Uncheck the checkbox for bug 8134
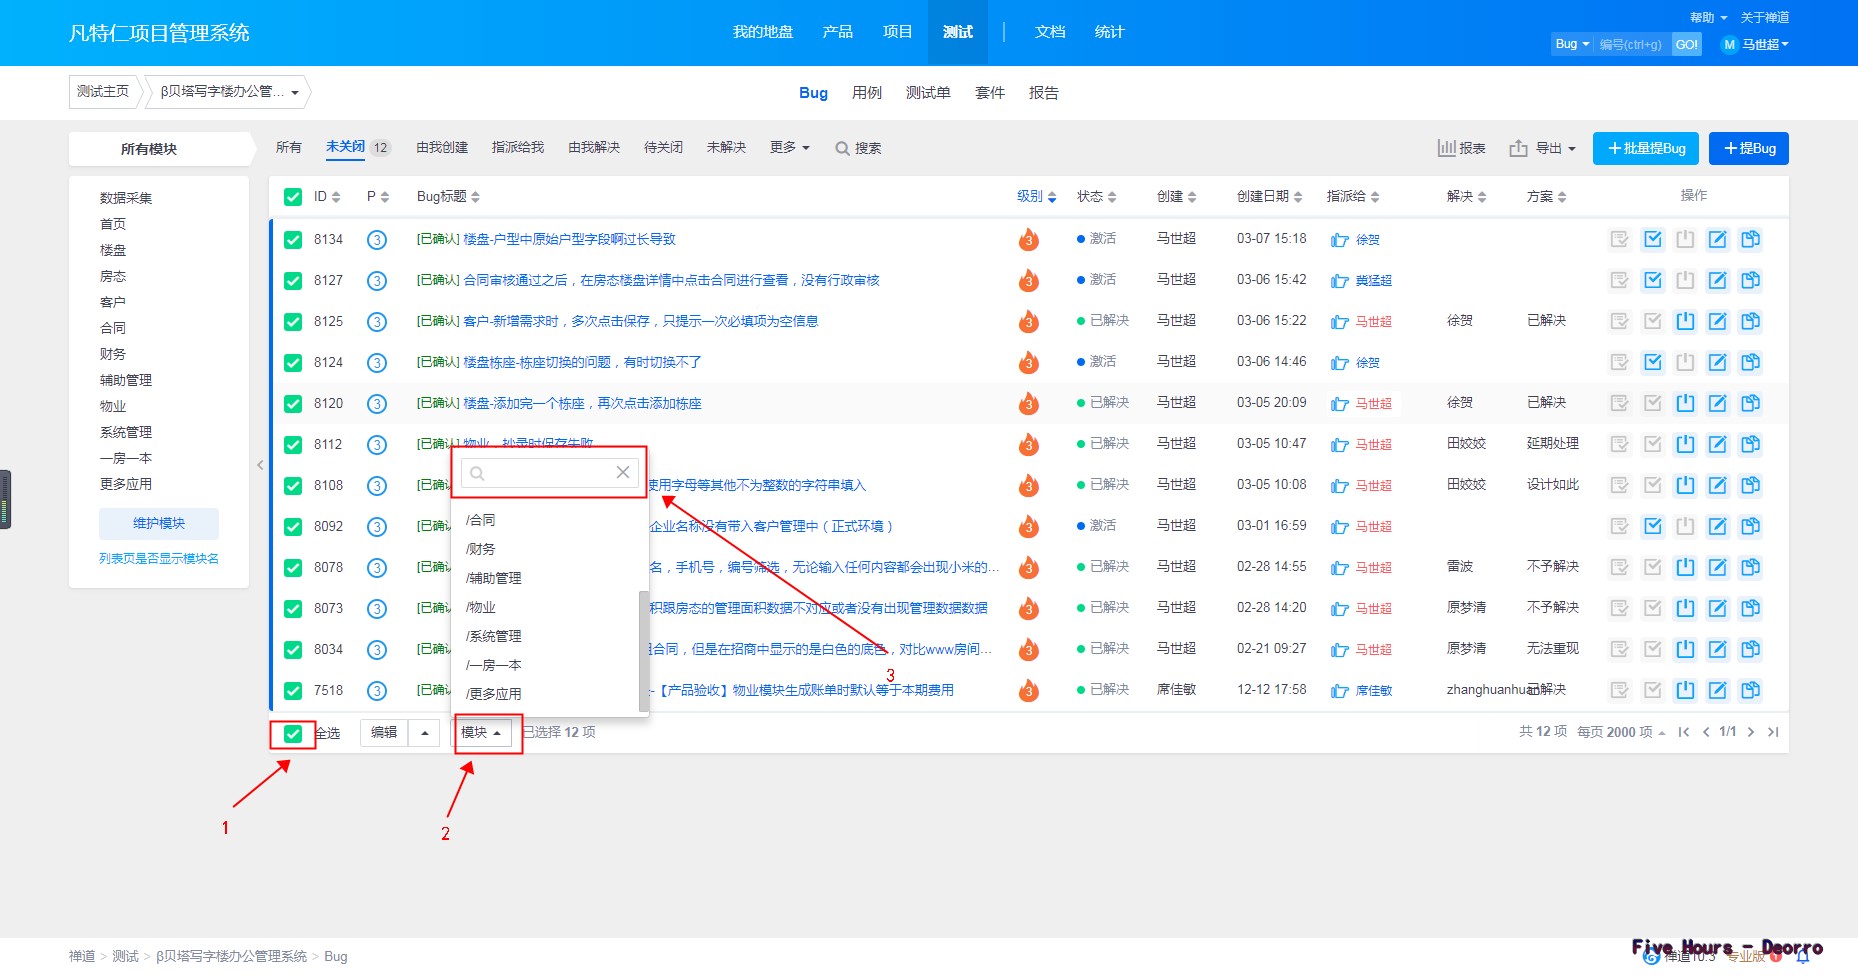 [x=293, y=239]
